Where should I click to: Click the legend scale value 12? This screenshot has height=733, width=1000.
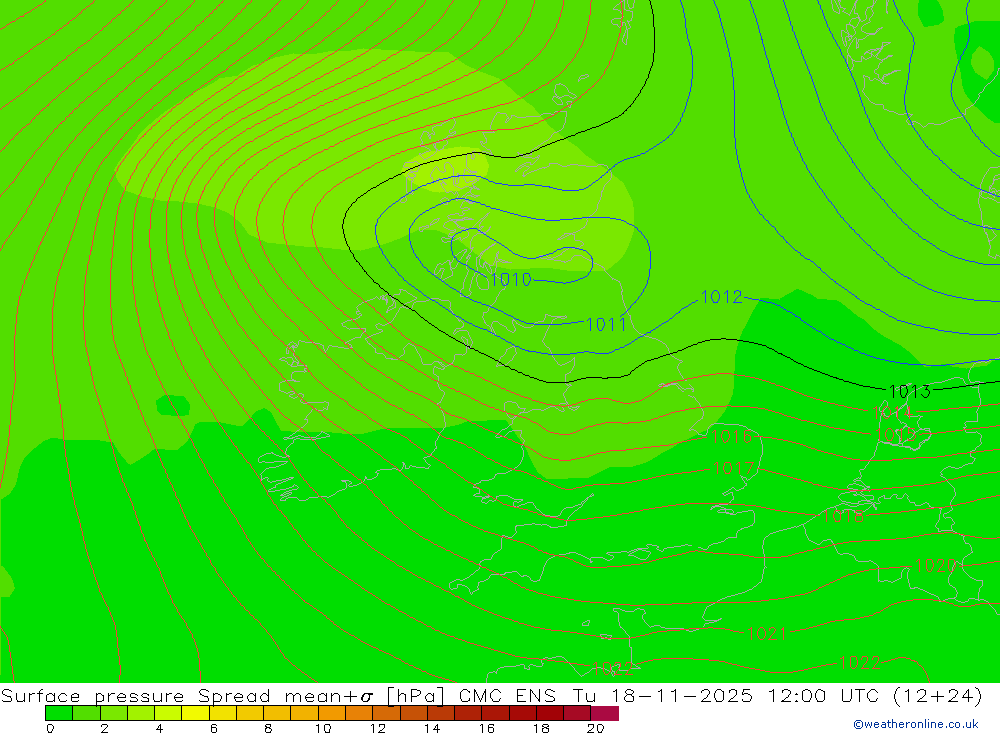coord(378,728)
